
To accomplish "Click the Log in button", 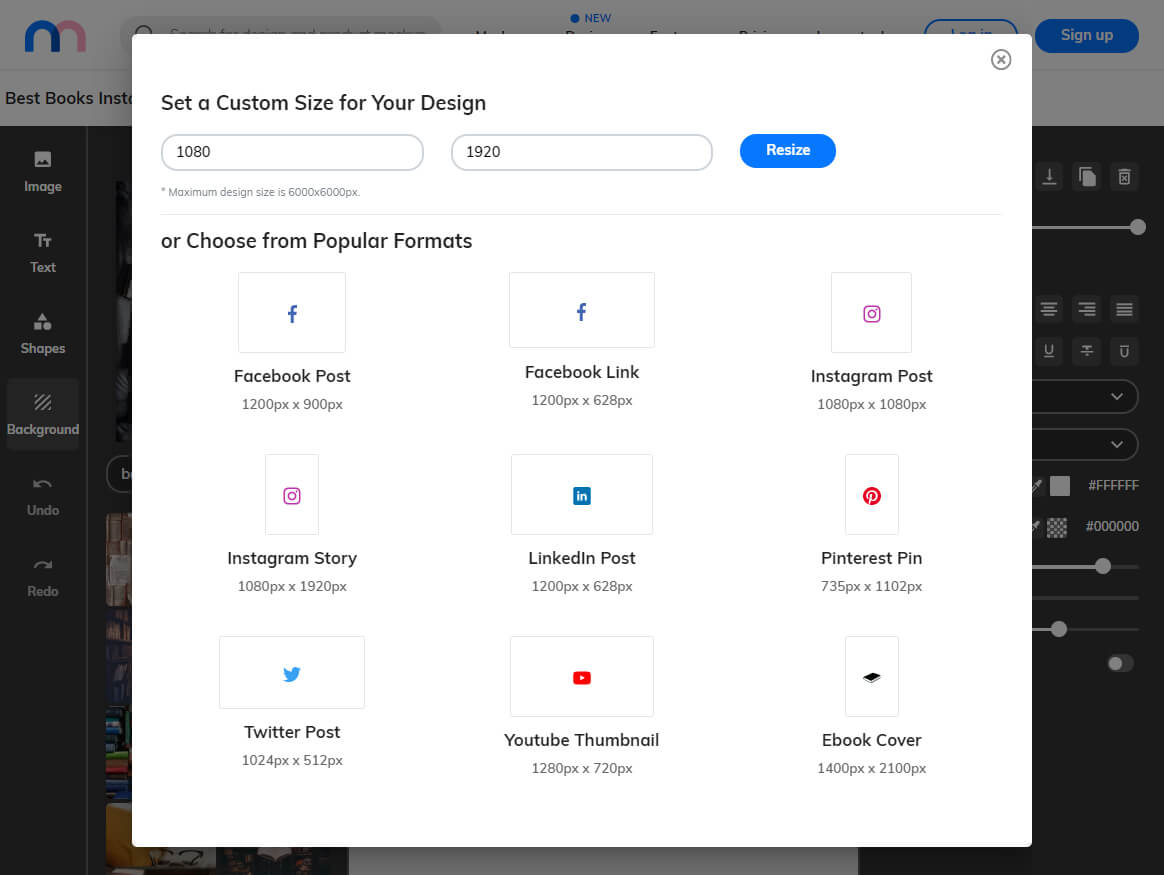I will point(971,27).
